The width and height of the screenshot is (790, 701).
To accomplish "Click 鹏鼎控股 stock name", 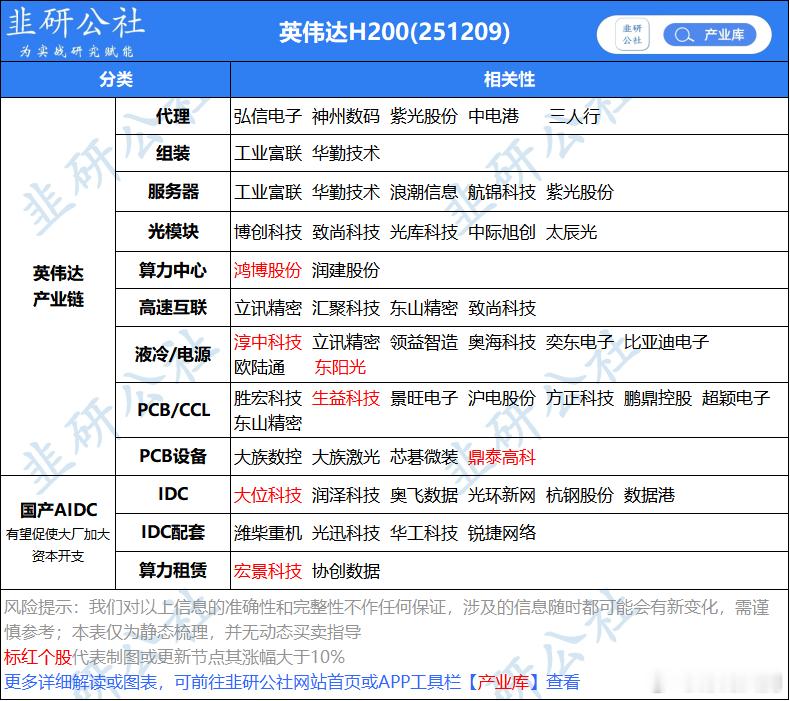I will pyautogui.click(x=658, y=398).
